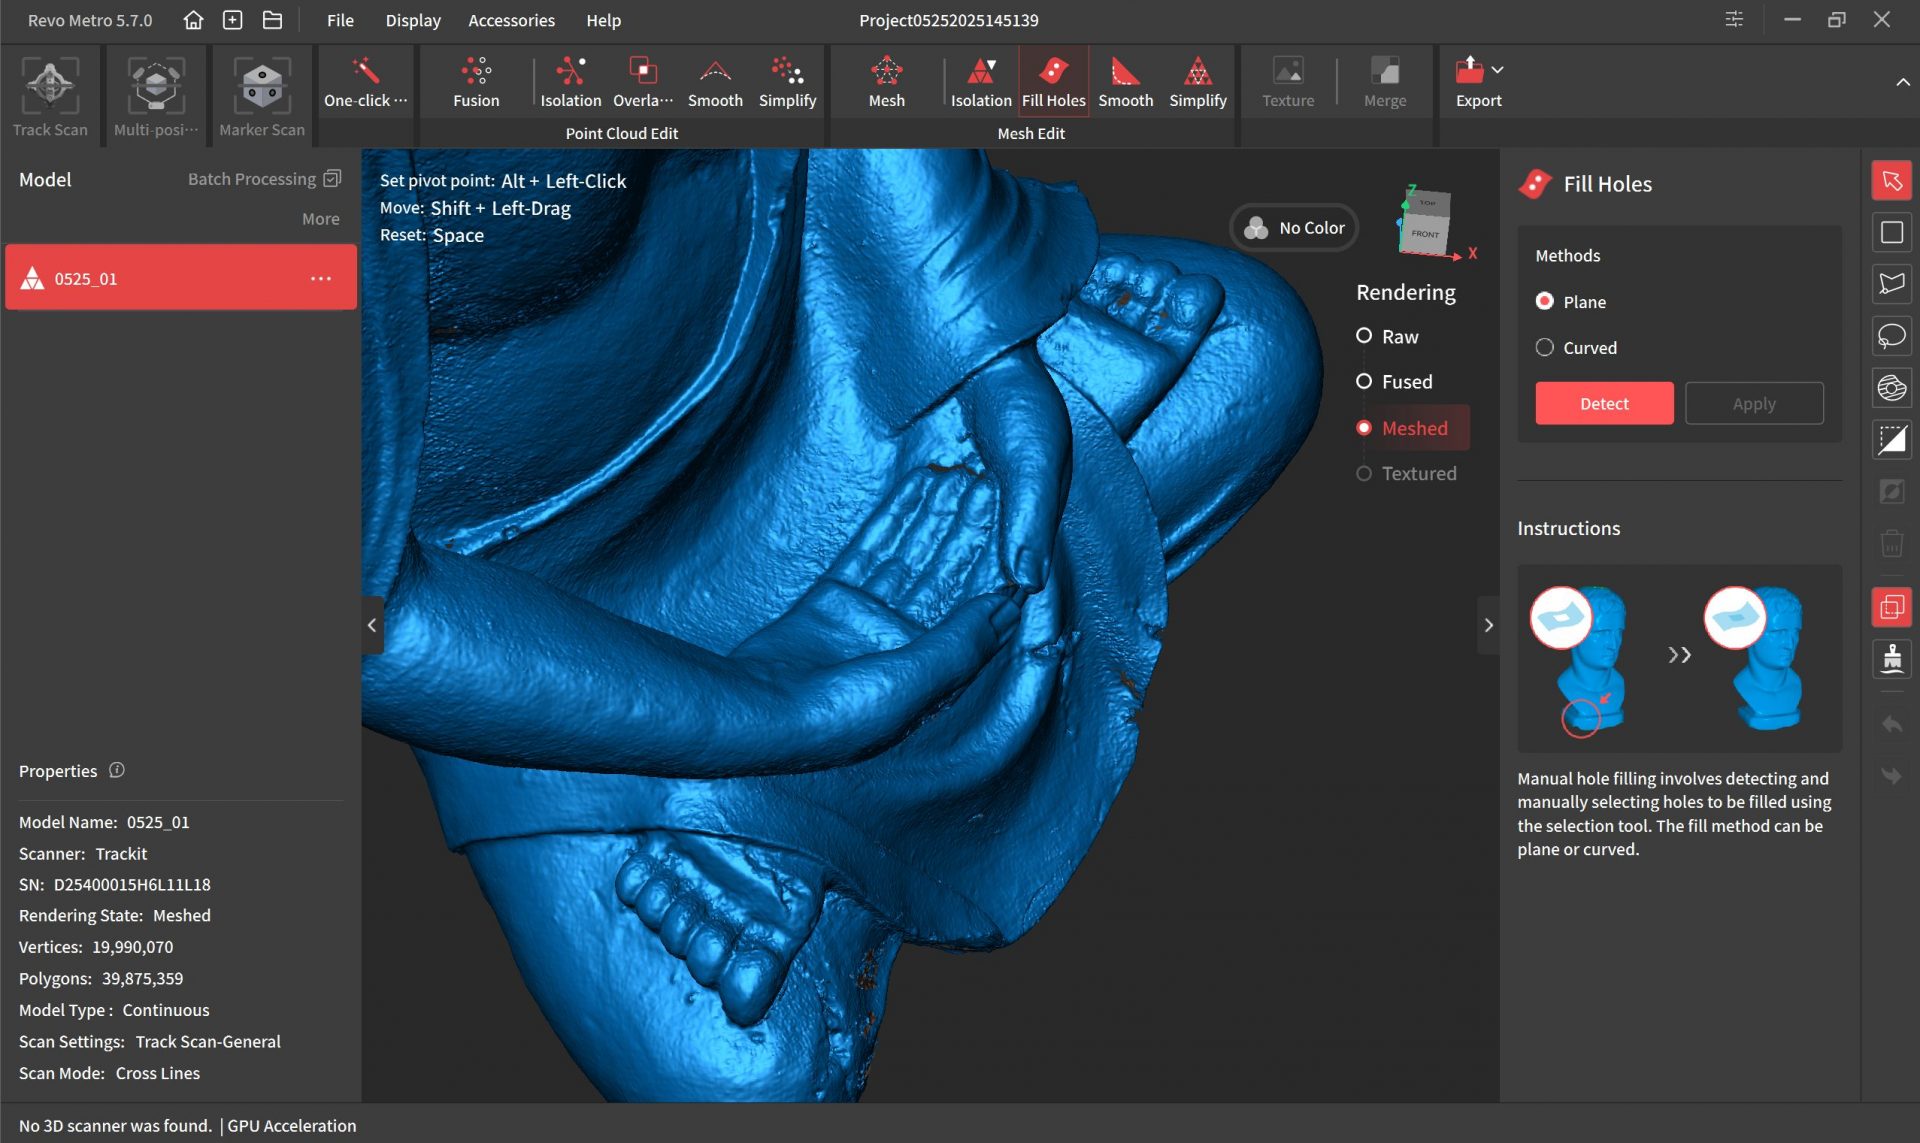Switch rendering to Fused
The image size is (1920, 1143).
tap(1364, 382)
